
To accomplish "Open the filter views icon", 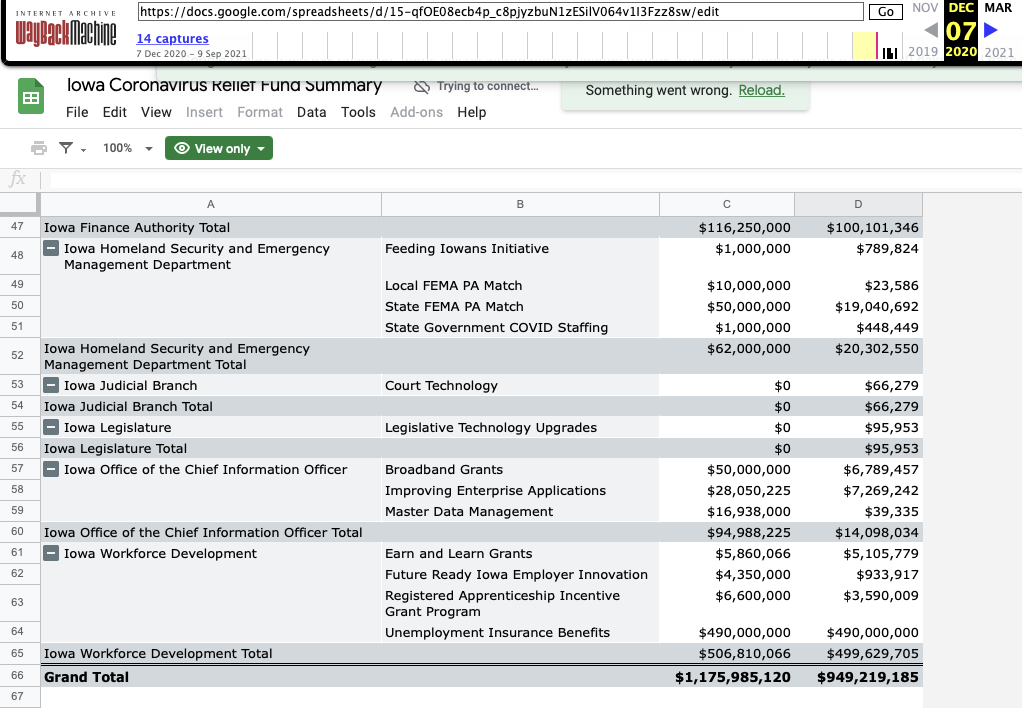I will tap(66, 148).
